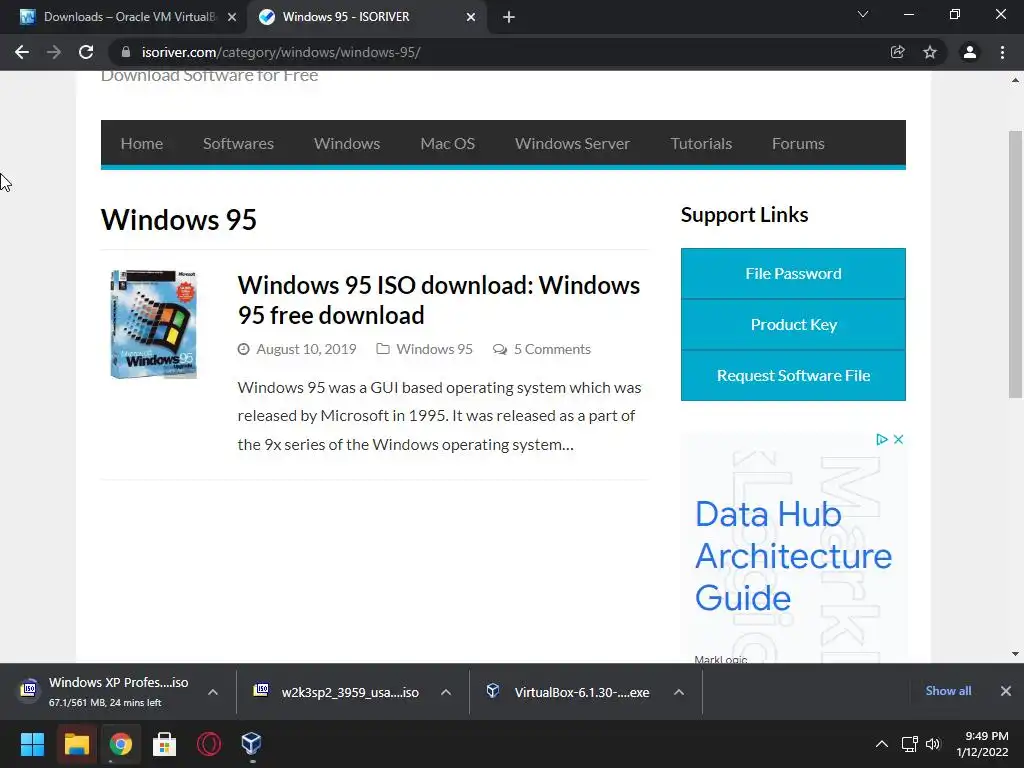Open Opera browser from taskbar
Viewport: 1024px width, 768px height.
click(x=209, y=744)
